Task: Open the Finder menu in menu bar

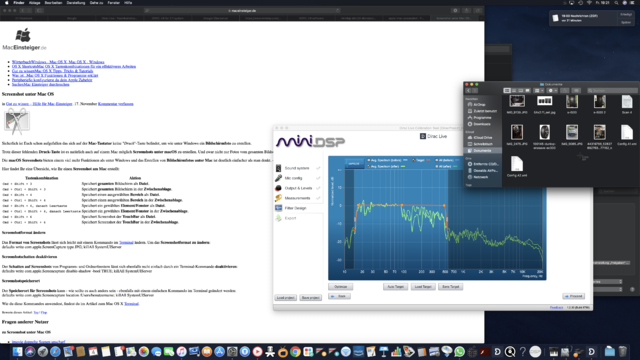Action: [x=19, y=2]
